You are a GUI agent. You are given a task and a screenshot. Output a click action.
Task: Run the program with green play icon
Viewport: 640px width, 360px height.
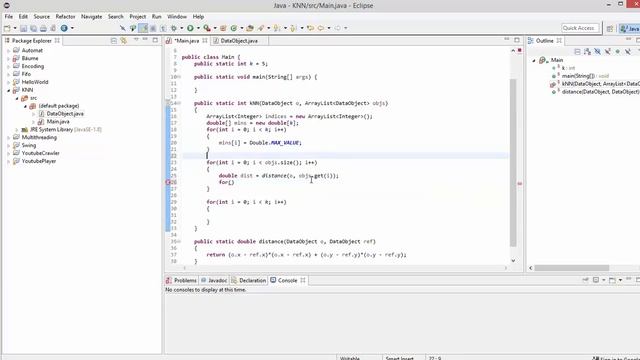190,28
